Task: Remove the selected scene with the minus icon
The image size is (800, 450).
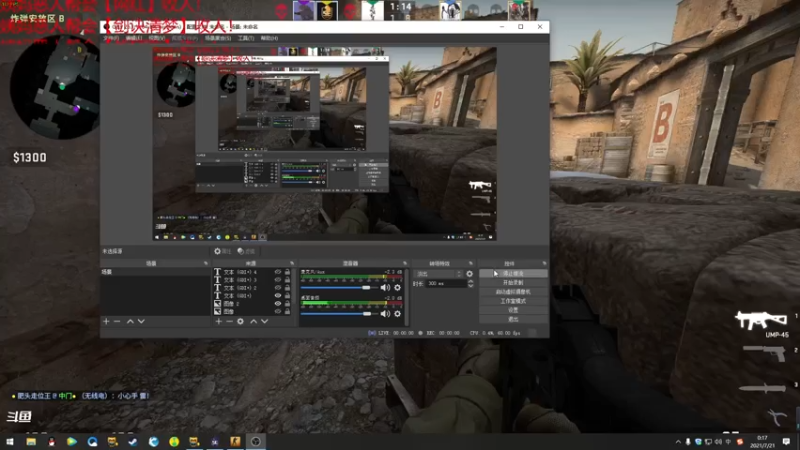Action: click(x=117, y=321)
